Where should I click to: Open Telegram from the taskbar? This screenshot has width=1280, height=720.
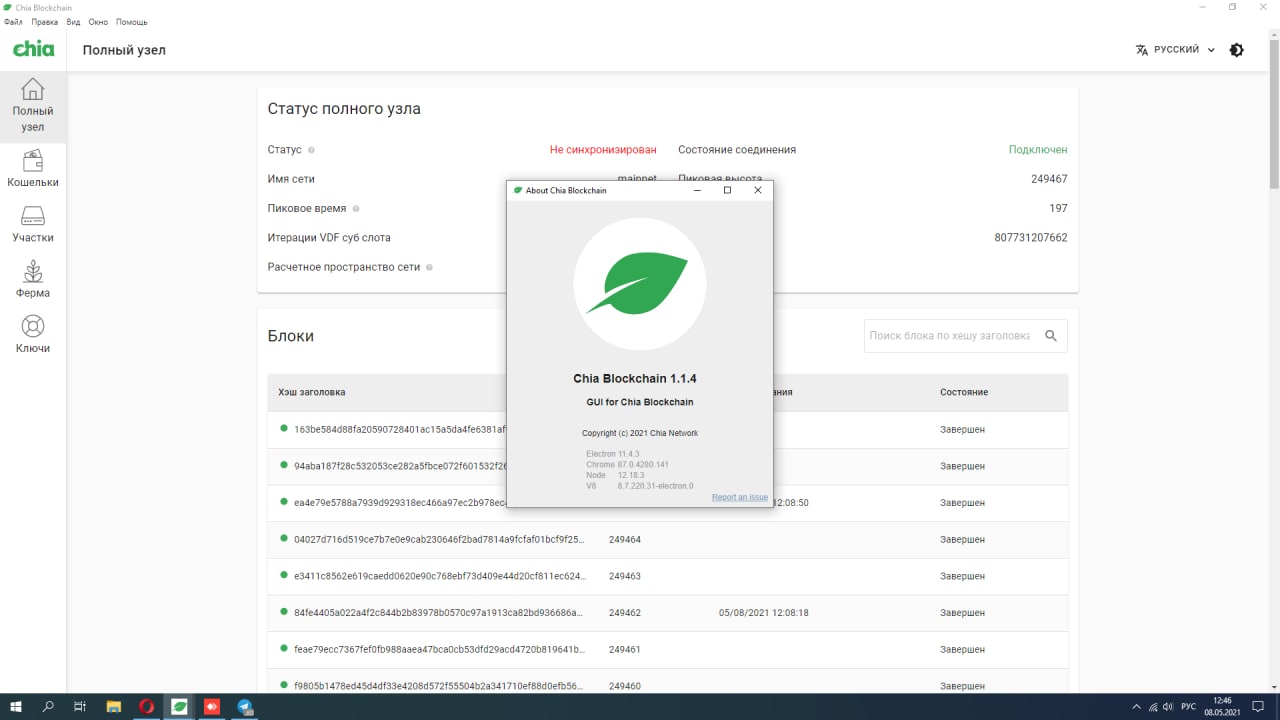pyautogui.click(x=245, y=707)
